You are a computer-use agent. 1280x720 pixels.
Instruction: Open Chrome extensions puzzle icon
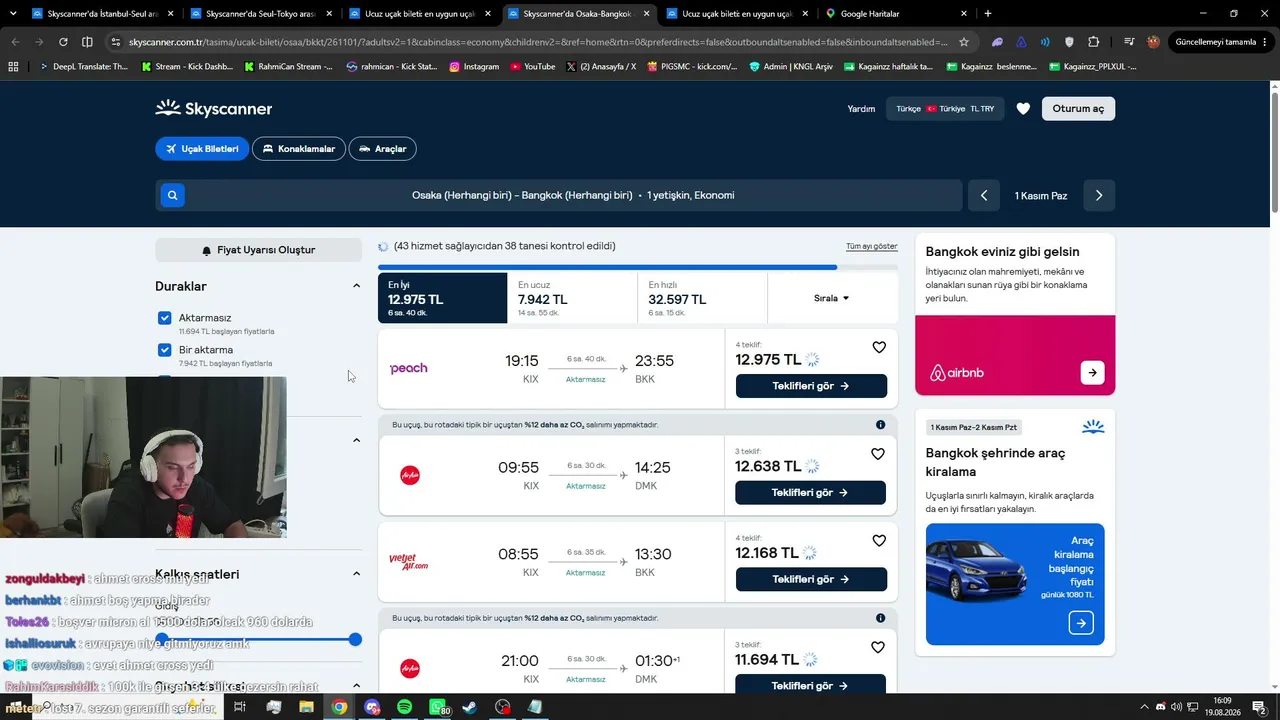[x=1093, y=42]
